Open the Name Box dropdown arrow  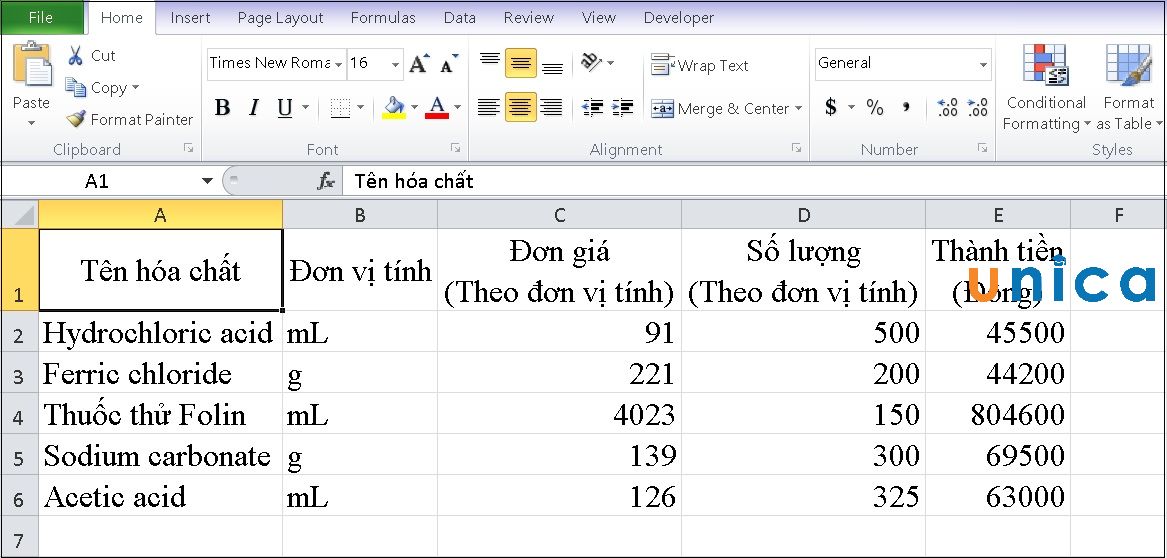(x=207, y=181)
